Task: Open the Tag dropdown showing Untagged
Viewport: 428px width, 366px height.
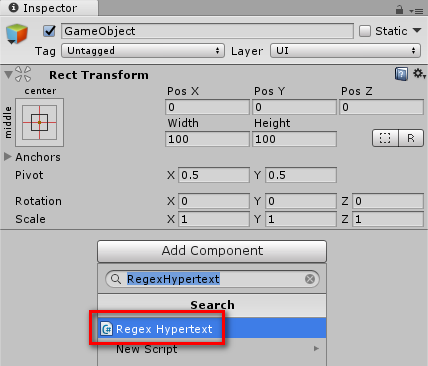Action: (143, 51)
